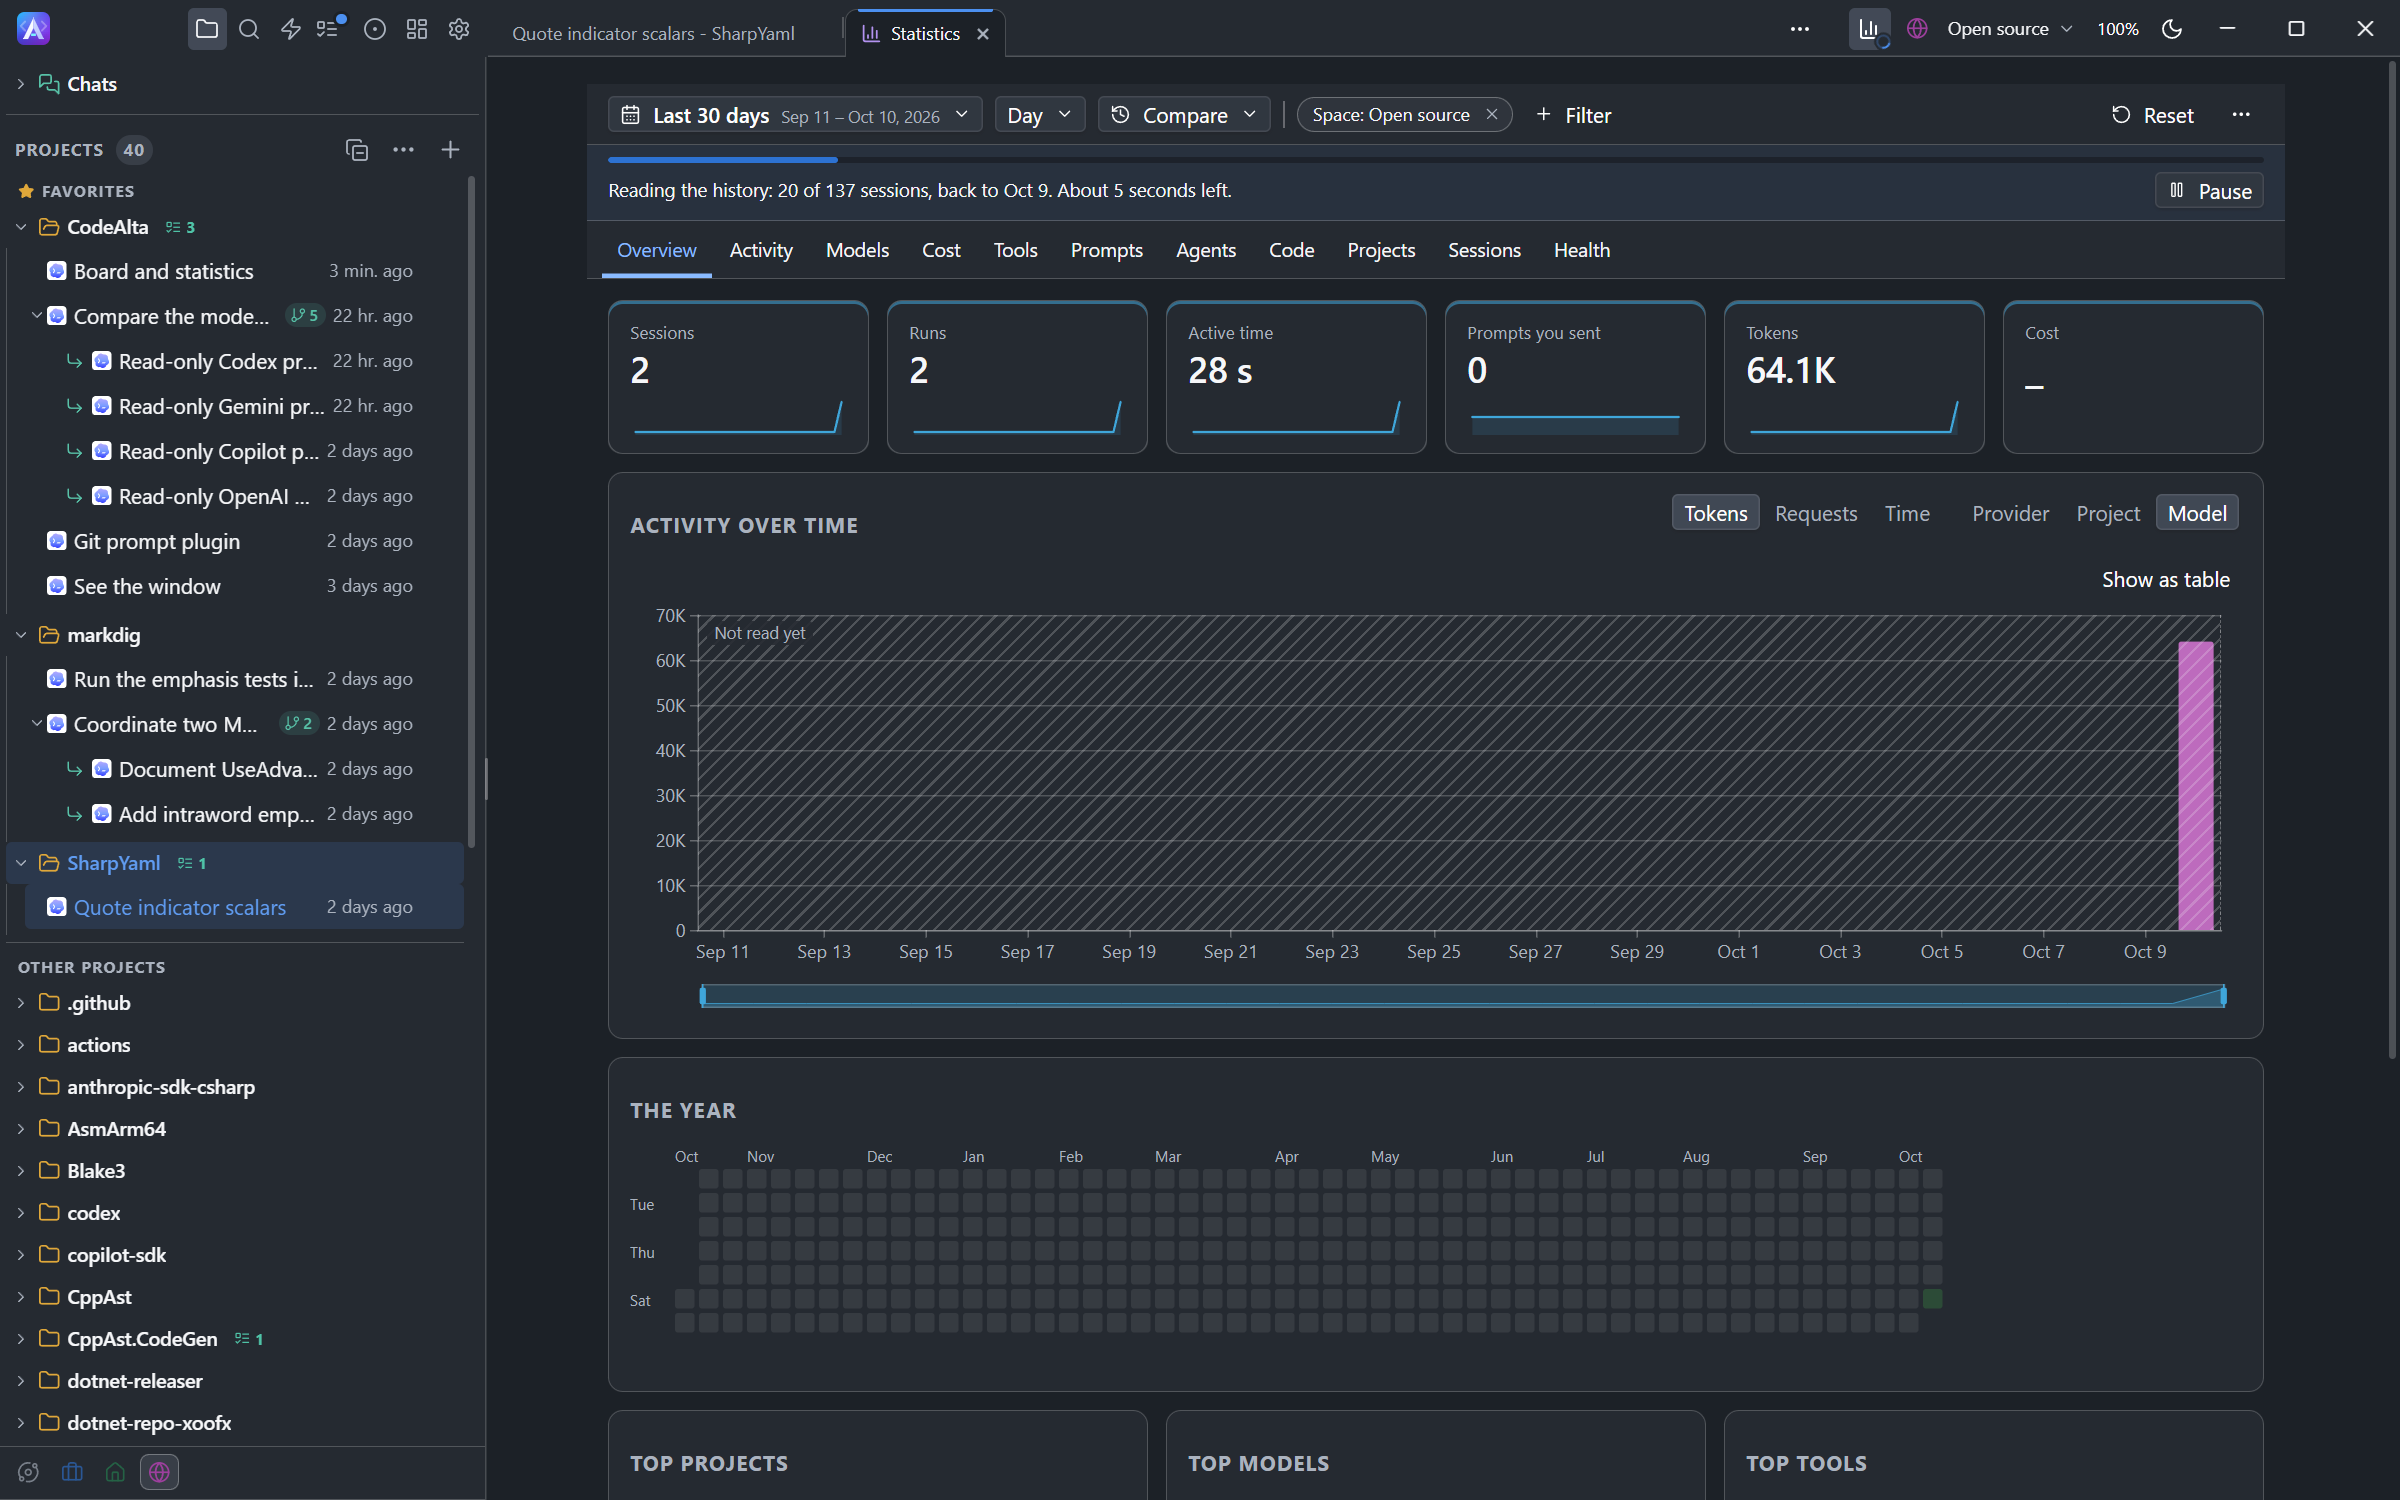This screenshot has height=1500, width=2400.
Task: Open the Day granularity dropdown
Action: pos(1040,115)
